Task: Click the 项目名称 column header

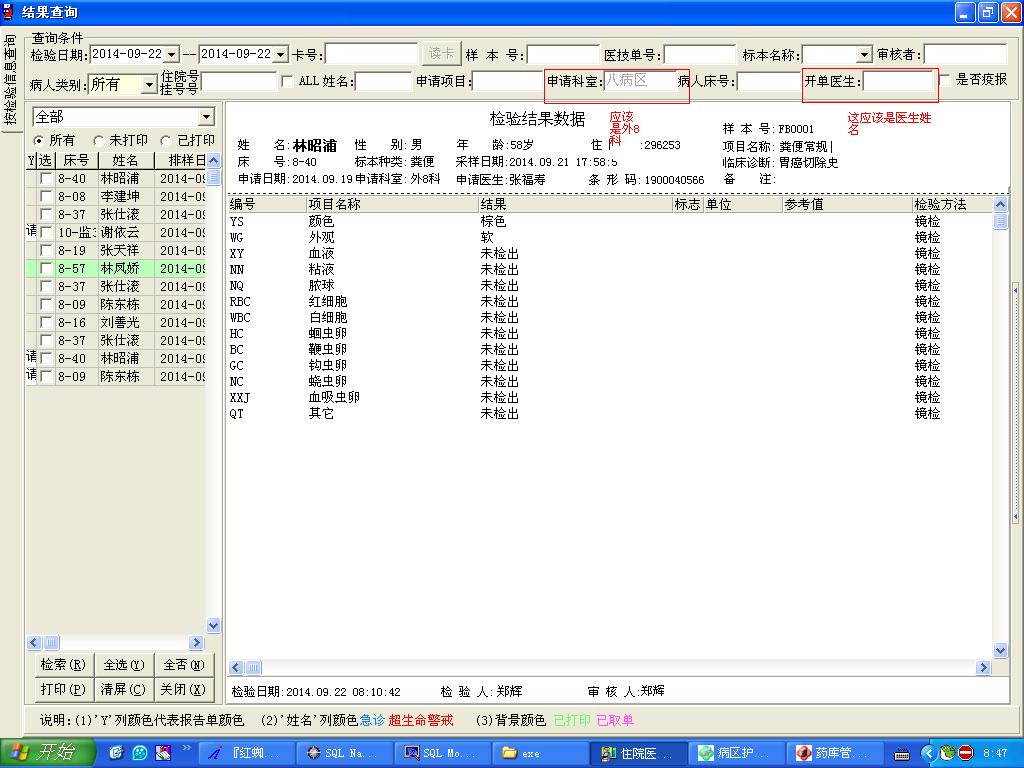Action: (392, 204)
